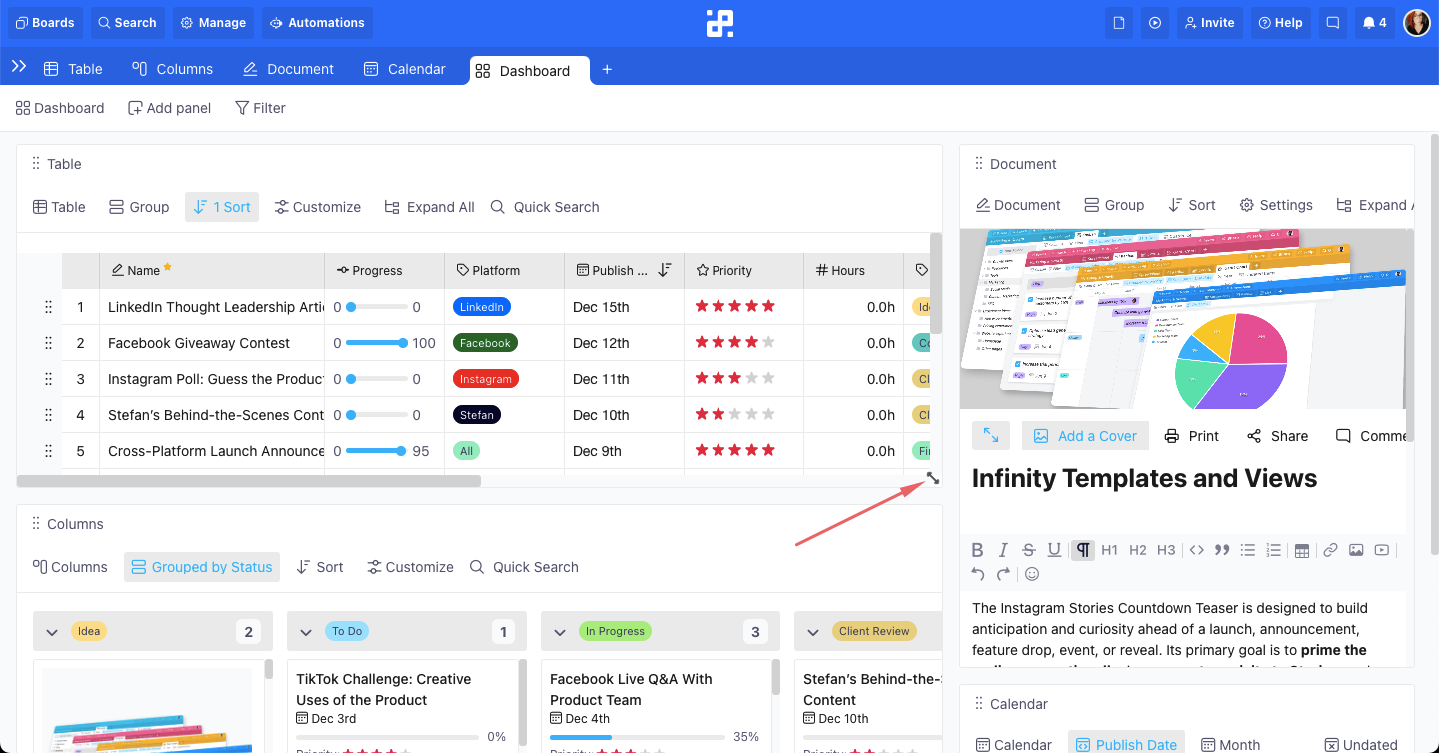This screenshot has width=1439, height=753.
Task: Toggle Publish Date filter in Calendar panel
Action: click(1126, 744)
